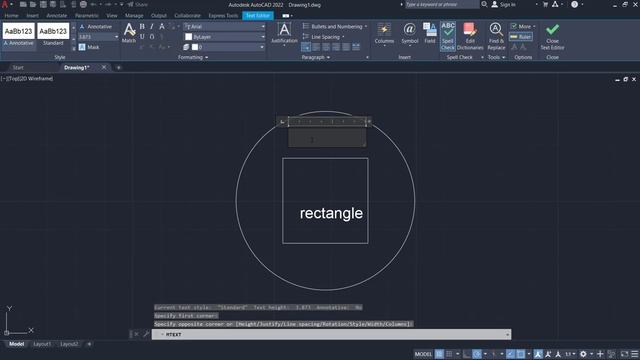640x360 pixels.
Task: Toggle the text Mask background
Action: click(89, 47)
